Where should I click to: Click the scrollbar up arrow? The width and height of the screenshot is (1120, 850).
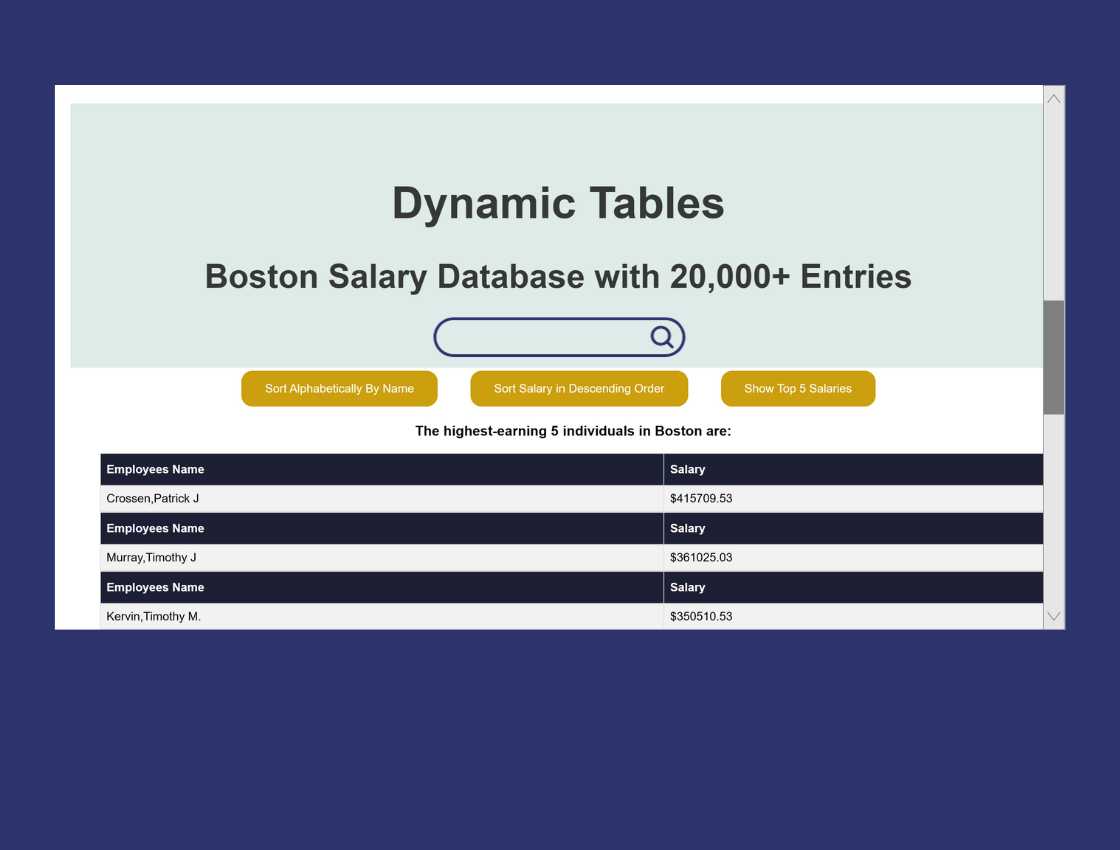[1053, 98]
